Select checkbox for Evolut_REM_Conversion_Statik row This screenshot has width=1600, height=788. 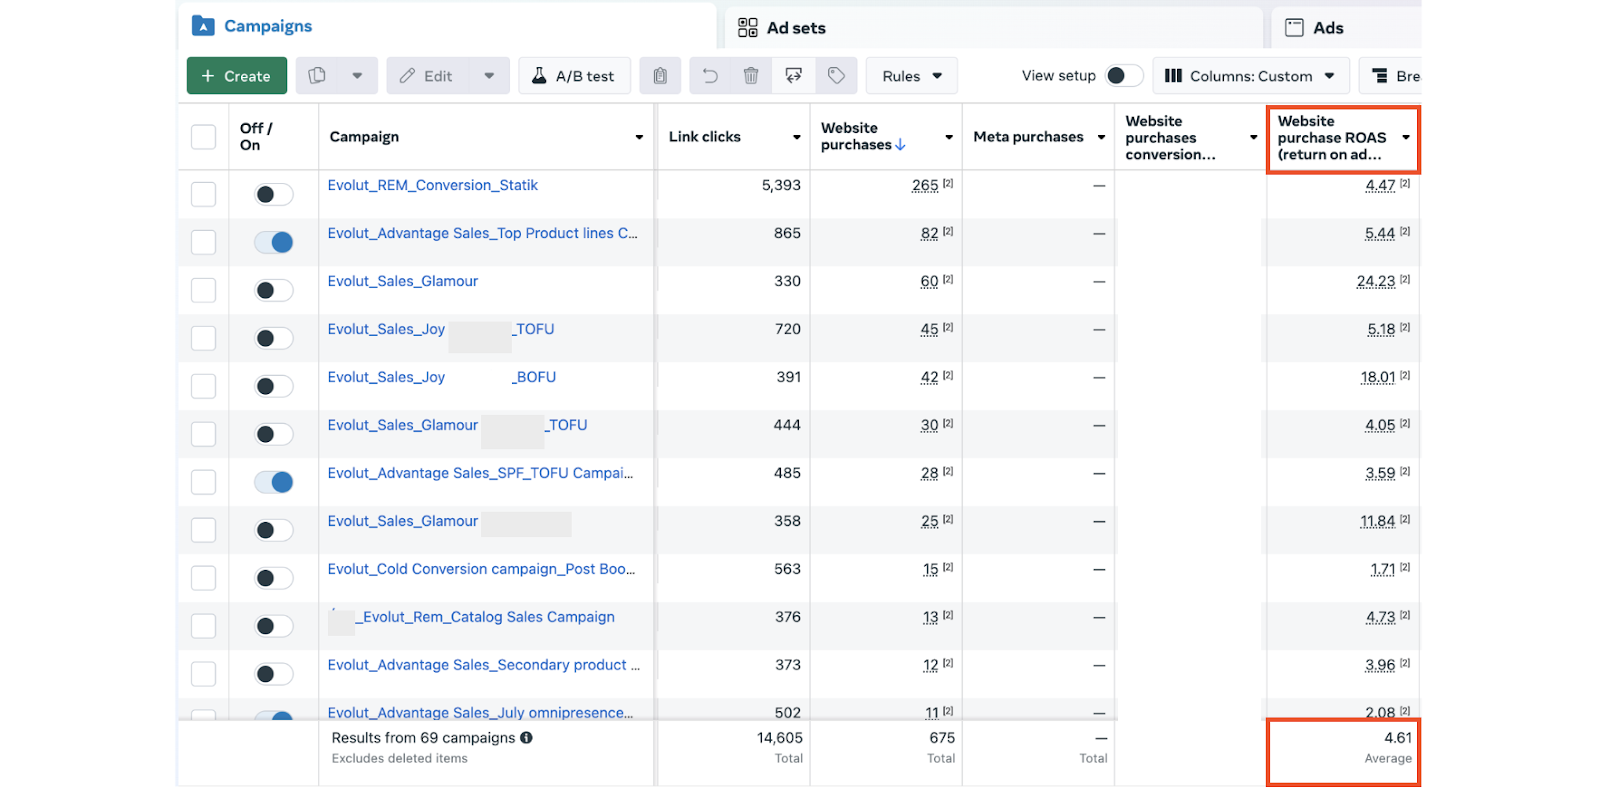pos(203,194)
